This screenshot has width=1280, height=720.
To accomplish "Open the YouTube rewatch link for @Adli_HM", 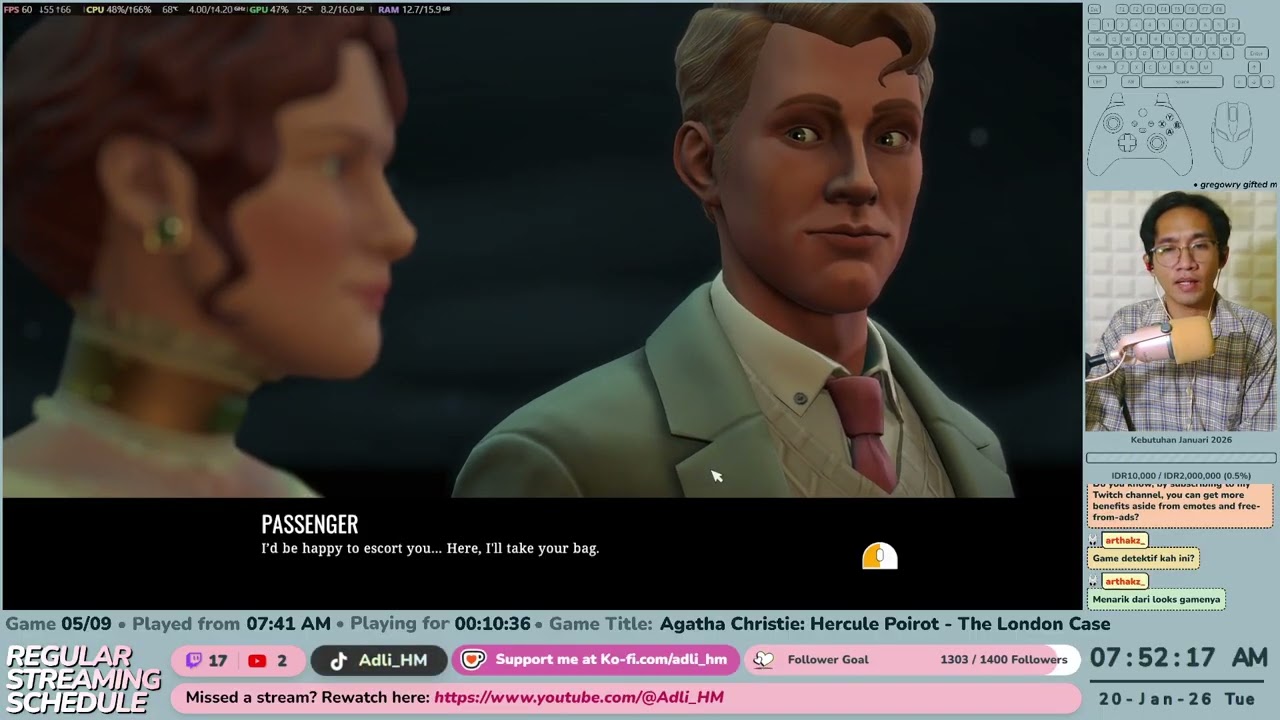I will click(x=579, y=697).
